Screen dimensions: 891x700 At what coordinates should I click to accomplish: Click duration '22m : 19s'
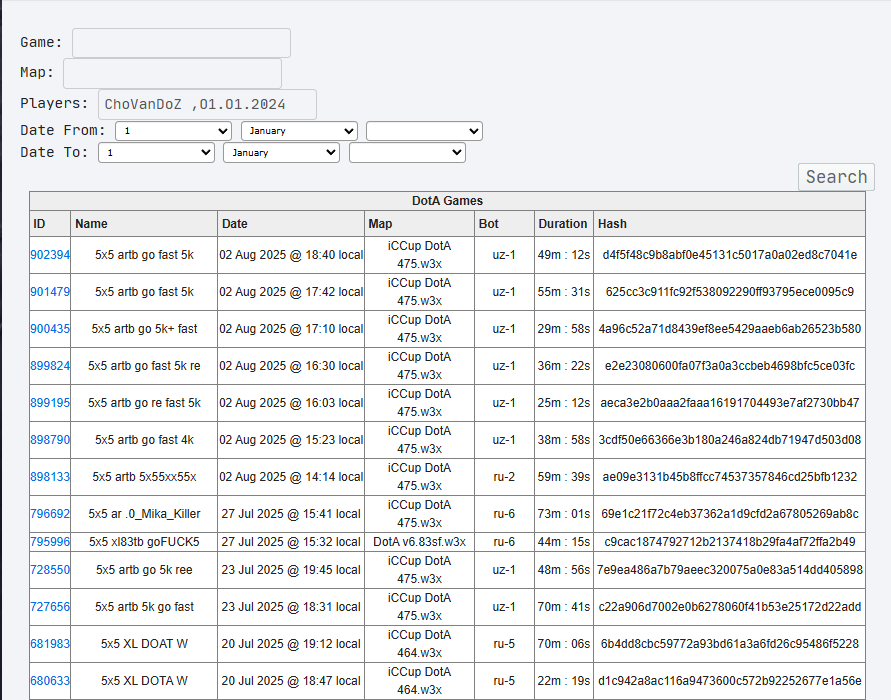(x=564, y=680)
